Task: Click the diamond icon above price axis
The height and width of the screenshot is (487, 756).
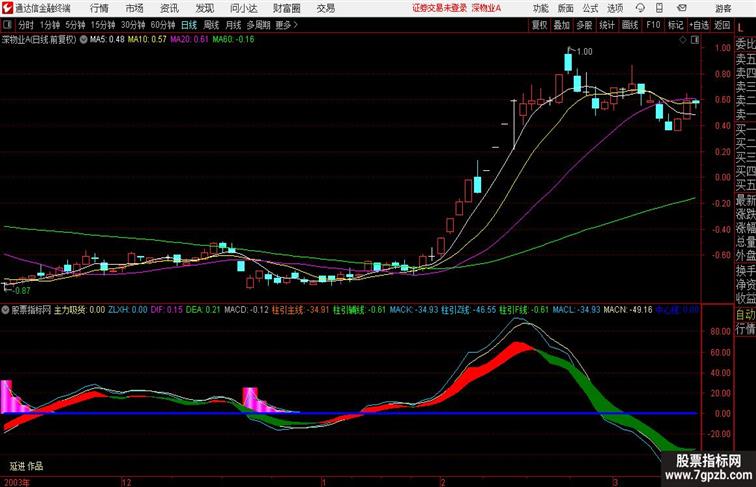Action: (683, 40)
